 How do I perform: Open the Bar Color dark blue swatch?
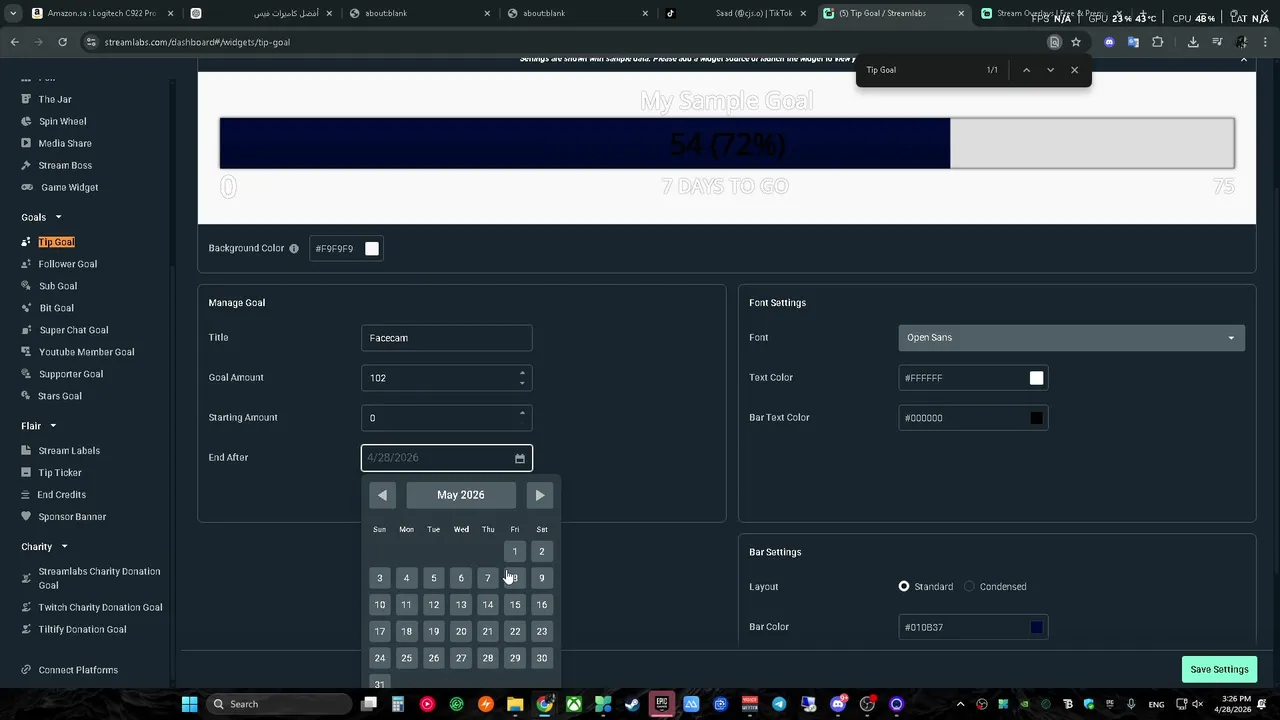(x=1036, y=627)
